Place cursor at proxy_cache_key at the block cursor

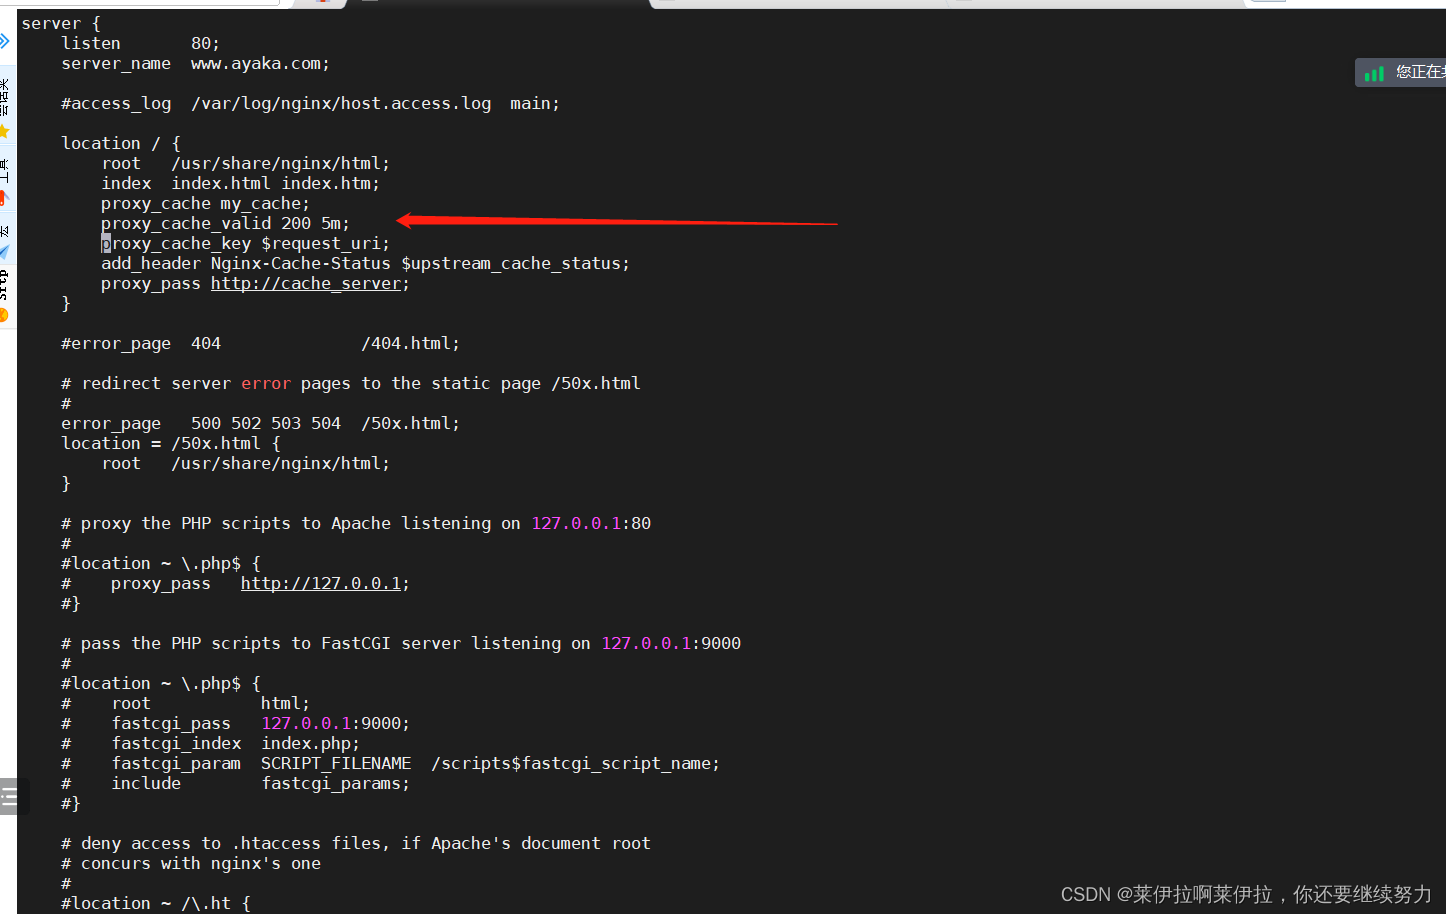point(106,243)
